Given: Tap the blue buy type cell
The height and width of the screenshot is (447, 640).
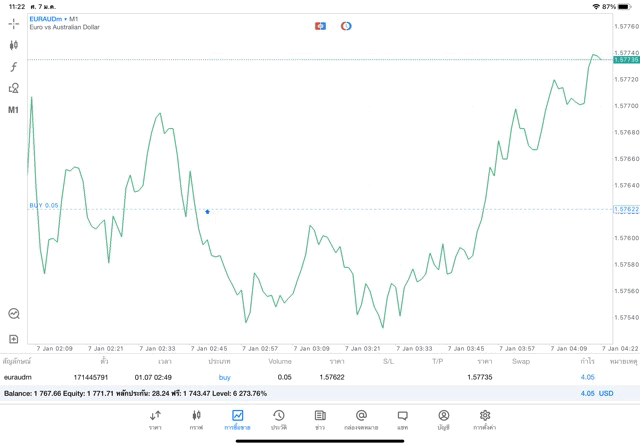Looking at the screenshot, I should 224,377.
